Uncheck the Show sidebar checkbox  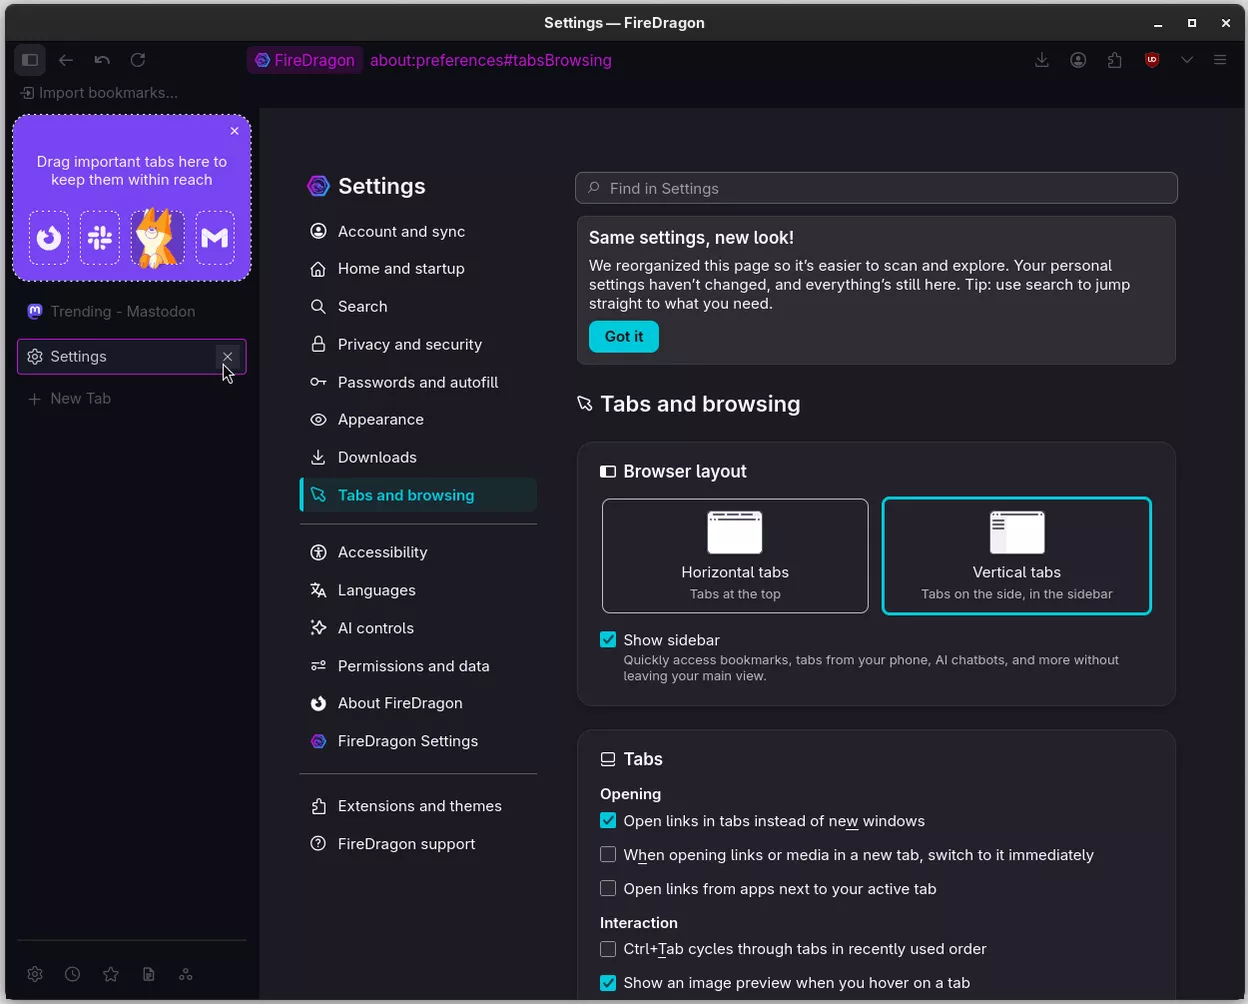pyautogui.click(x=608, y=640)
